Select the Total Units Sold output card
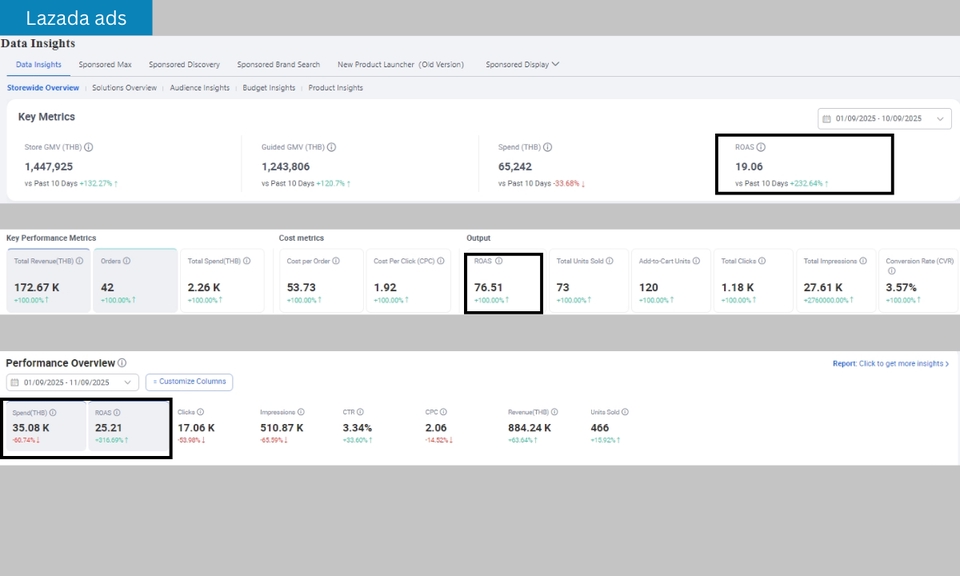The width and height of the screenshot is (960, 576). [x=588, y=280]
